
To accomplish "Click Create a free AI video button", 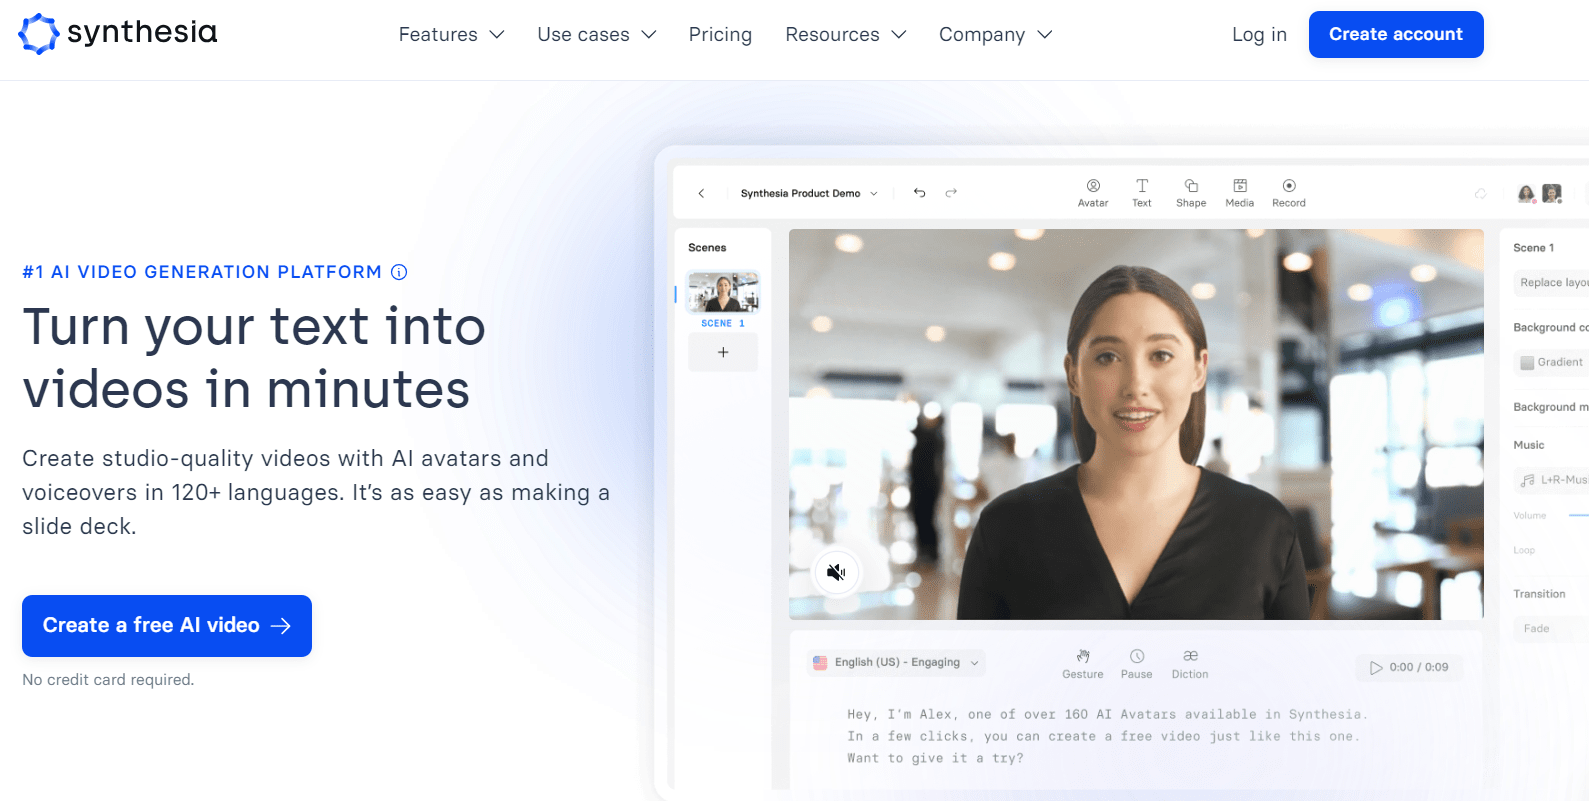I will click(167, 626).
